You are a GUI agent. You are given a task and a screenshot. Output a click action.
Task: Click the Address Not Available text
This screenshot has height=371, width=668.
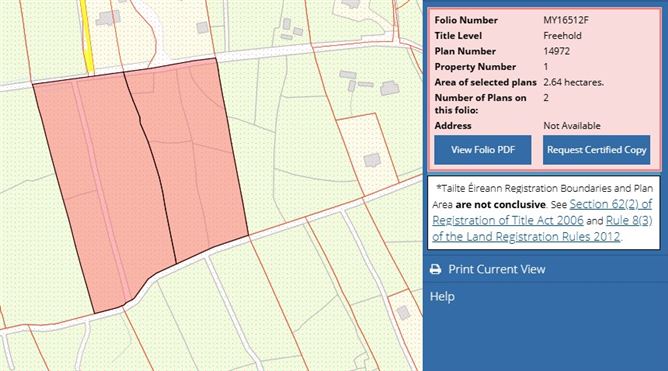[x=572, y=126]
